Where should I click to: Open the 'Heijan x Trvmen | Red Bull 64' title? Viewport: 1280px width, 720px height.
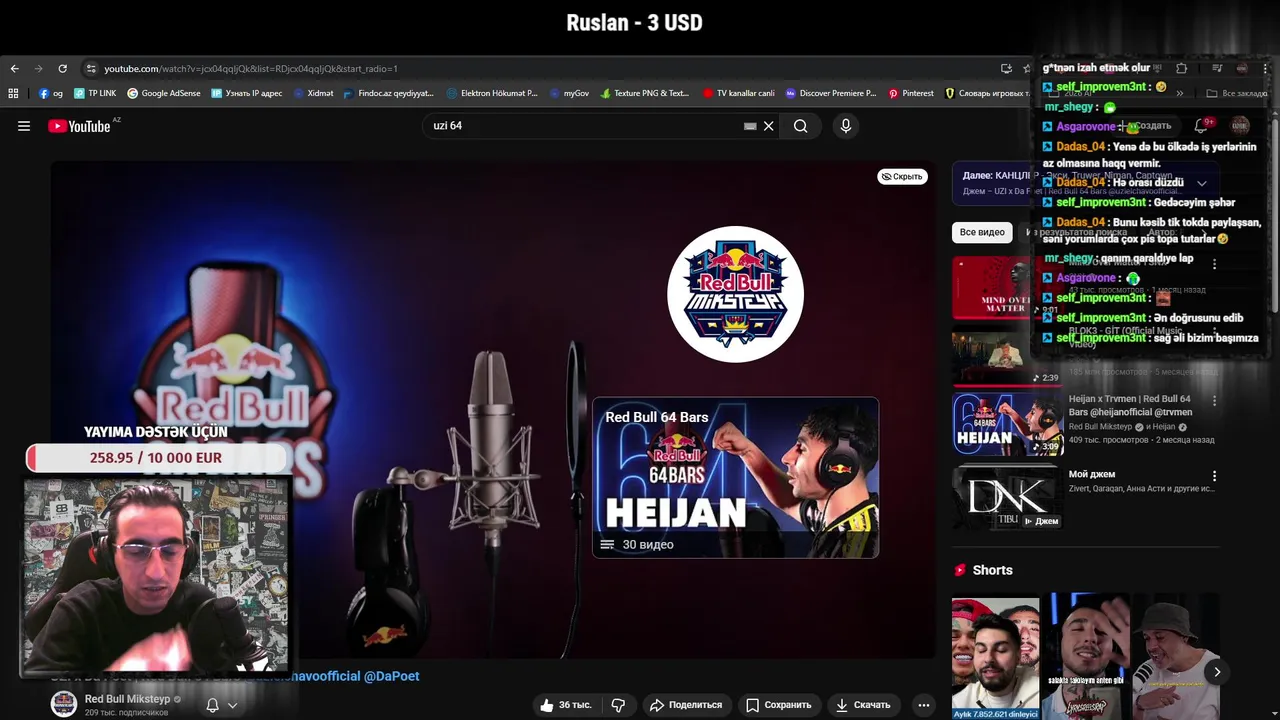(1130, 405)
